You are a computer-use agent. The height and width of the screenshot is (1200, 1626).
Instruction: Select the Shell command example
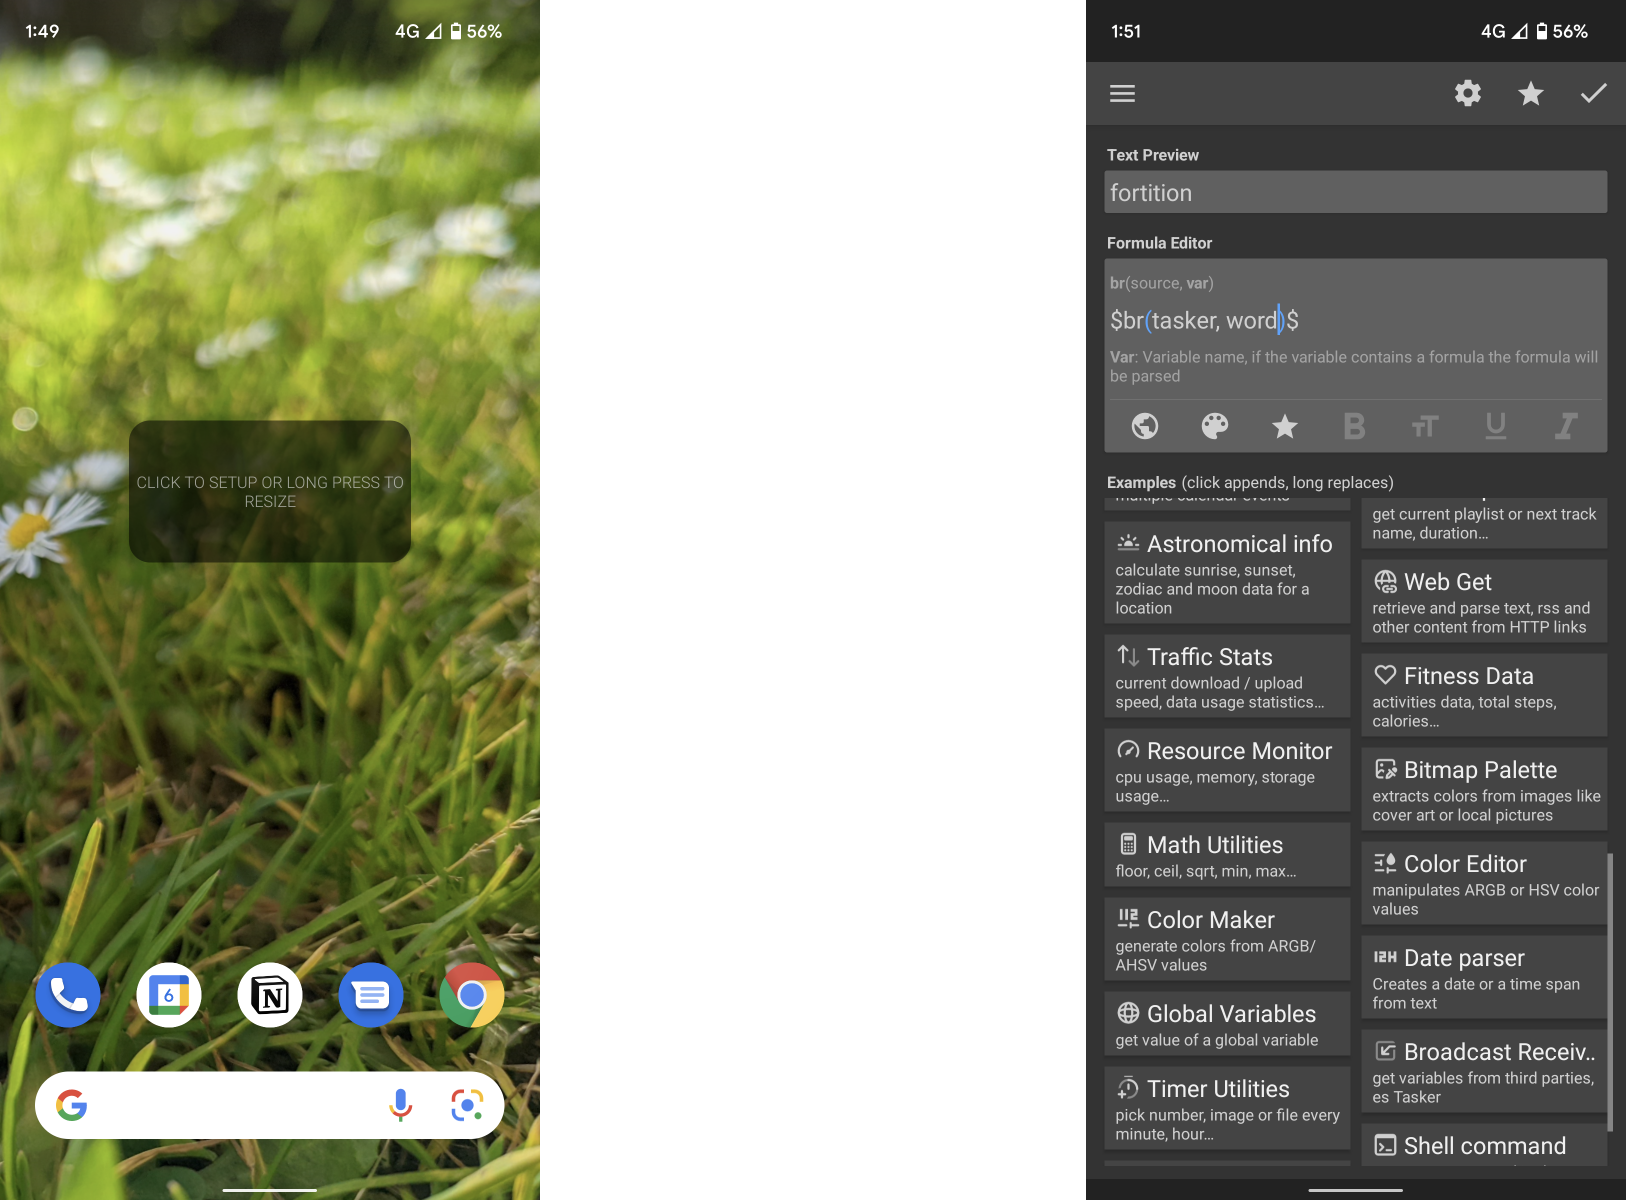pos(1484,1145)
